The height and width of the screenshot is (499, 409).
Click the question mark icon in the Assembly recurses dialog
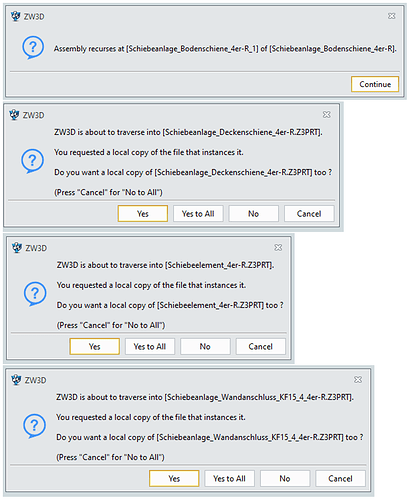pyautogui.click(x=33, y=47)
